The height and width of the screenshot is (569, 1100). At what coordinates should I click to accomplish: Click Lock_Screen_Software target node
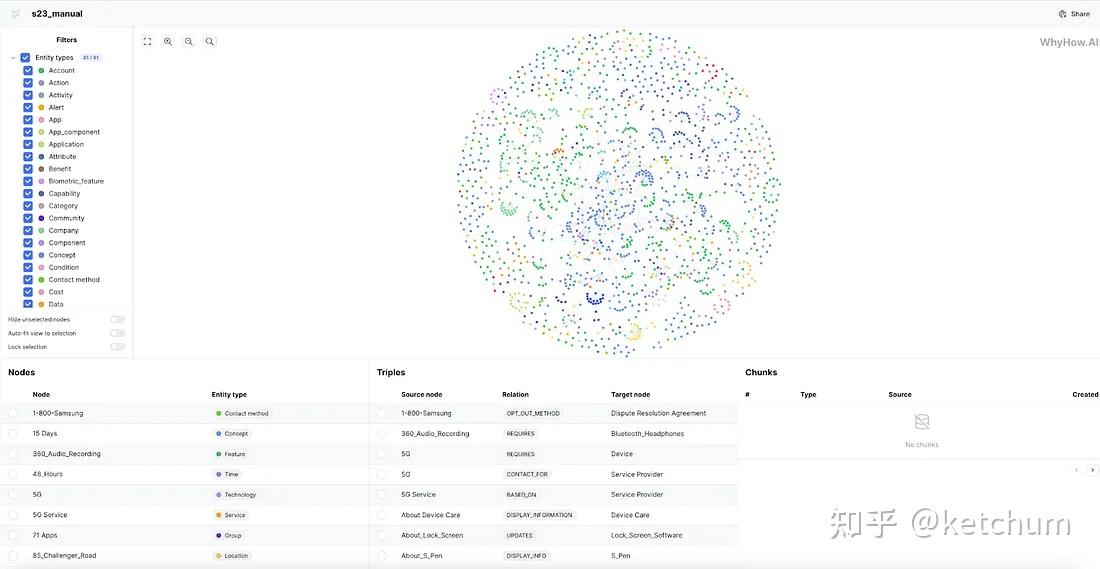coord(647,535)
